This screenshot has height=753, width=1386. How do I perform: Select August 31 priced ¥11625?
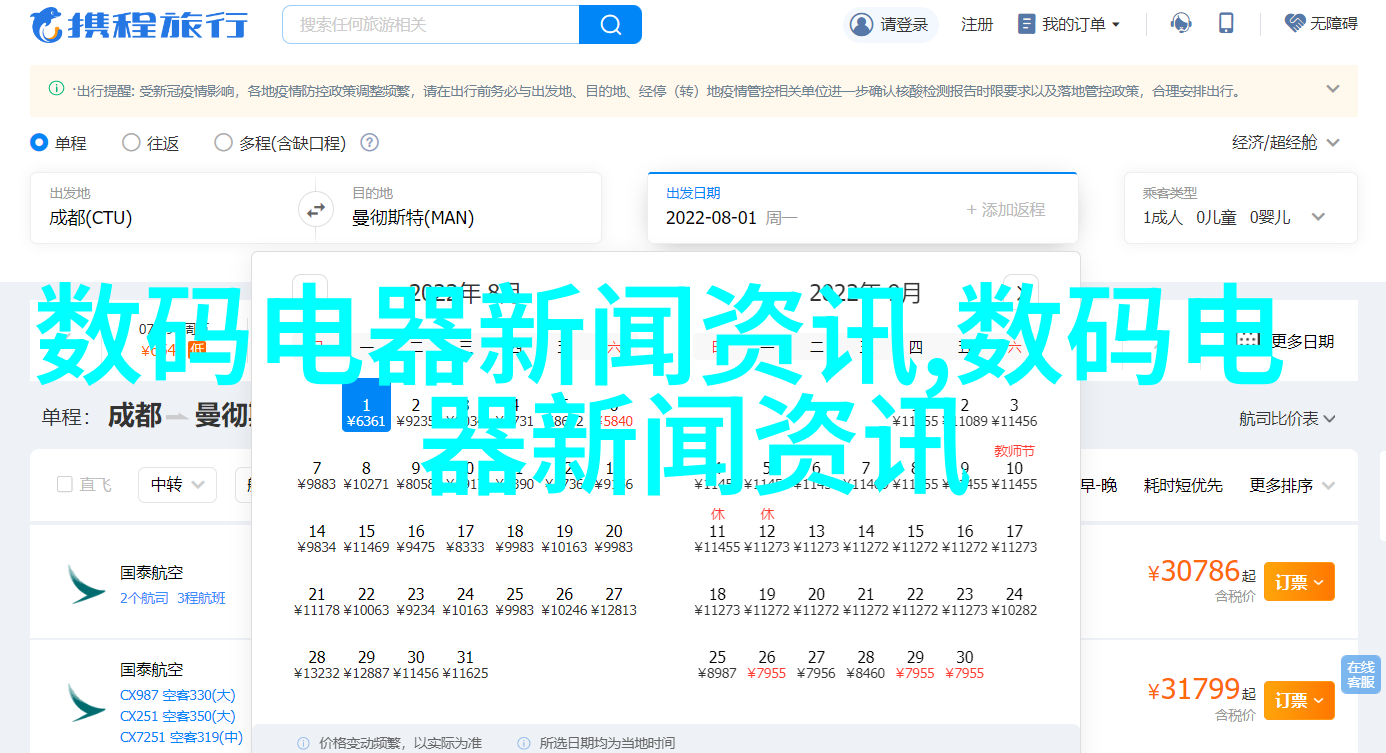pyautogui.click(x=465, y=664)
